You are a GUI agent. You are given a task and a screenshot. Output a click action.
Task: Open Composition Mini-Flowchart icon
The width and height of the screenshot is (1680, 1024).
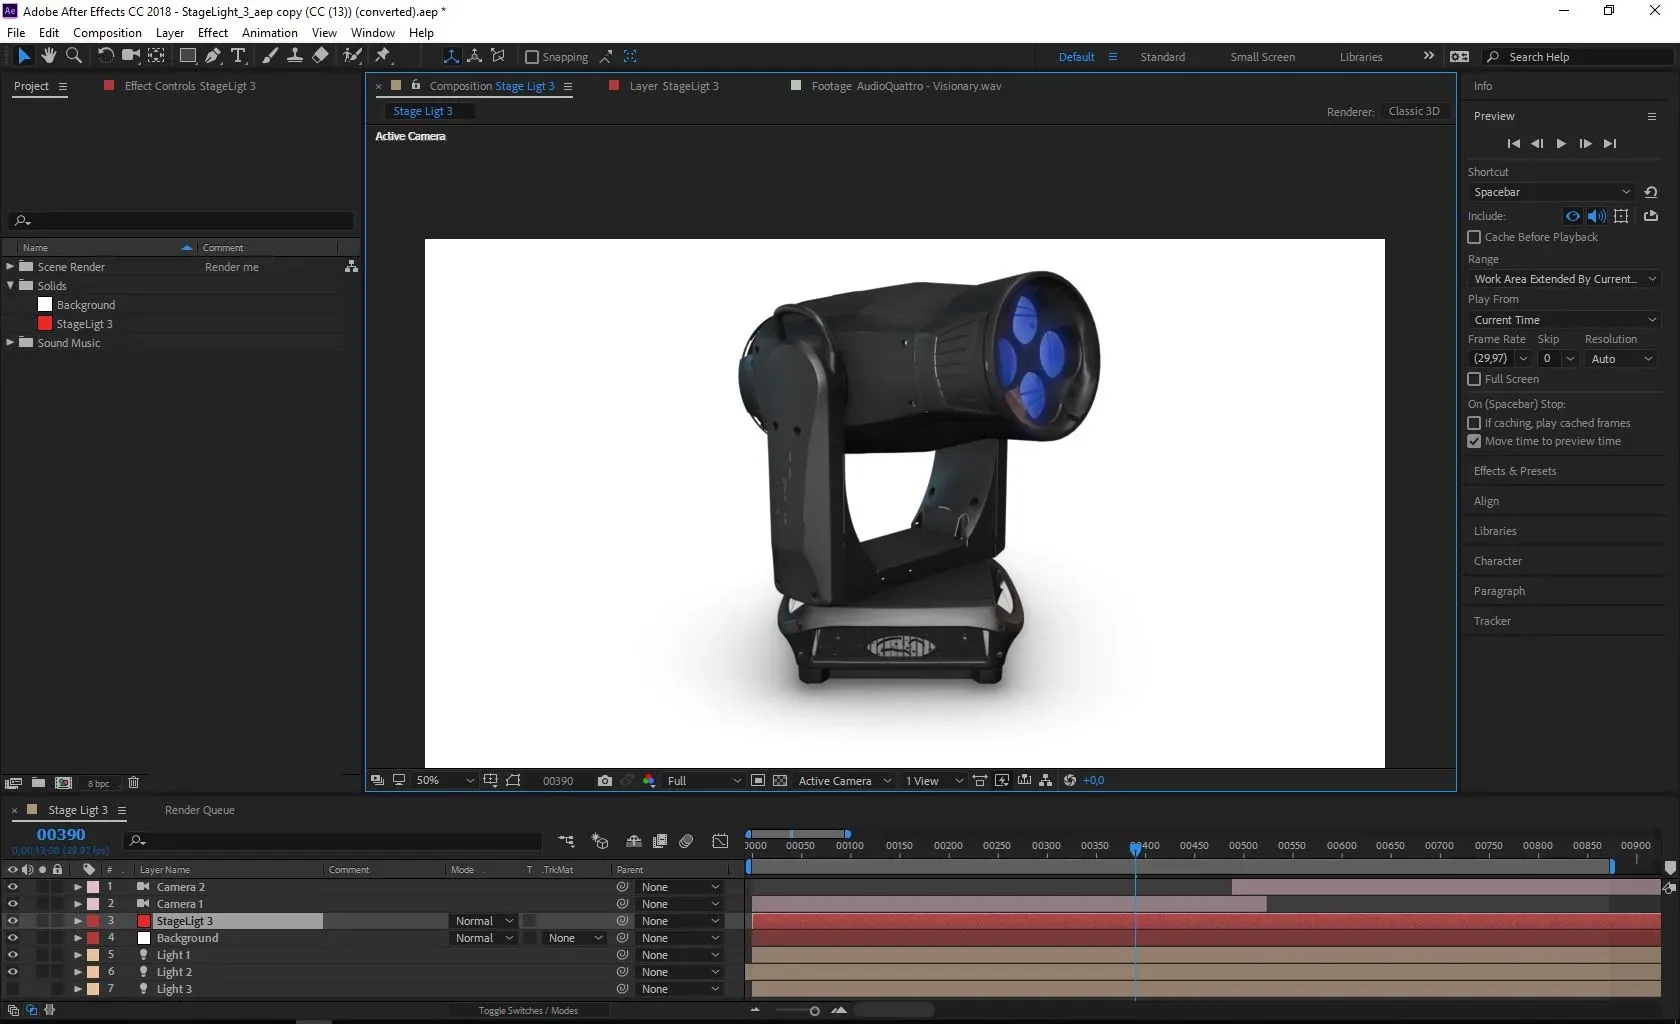[x=566, y=842]
